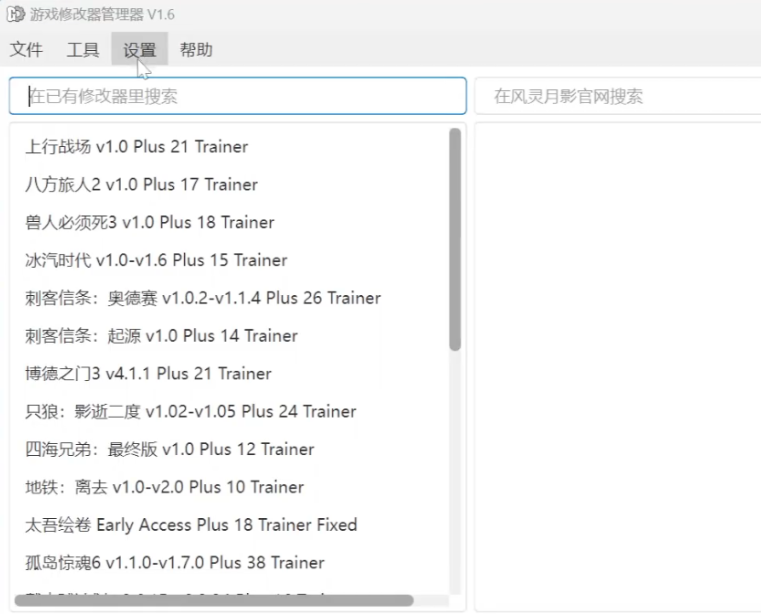761x614 pixels.
Task: Open the 文件 menu
Action: 26,49
